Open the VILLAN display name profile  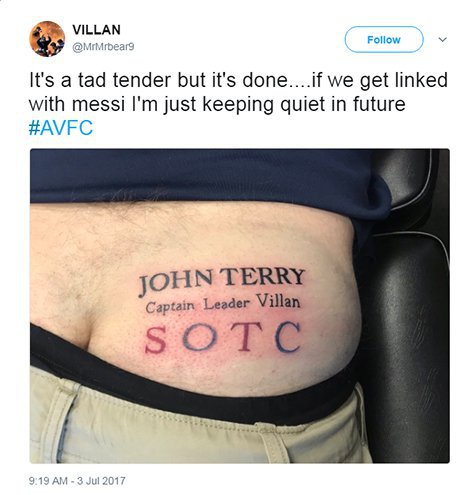pyautogui.click(x=96, y=30)
